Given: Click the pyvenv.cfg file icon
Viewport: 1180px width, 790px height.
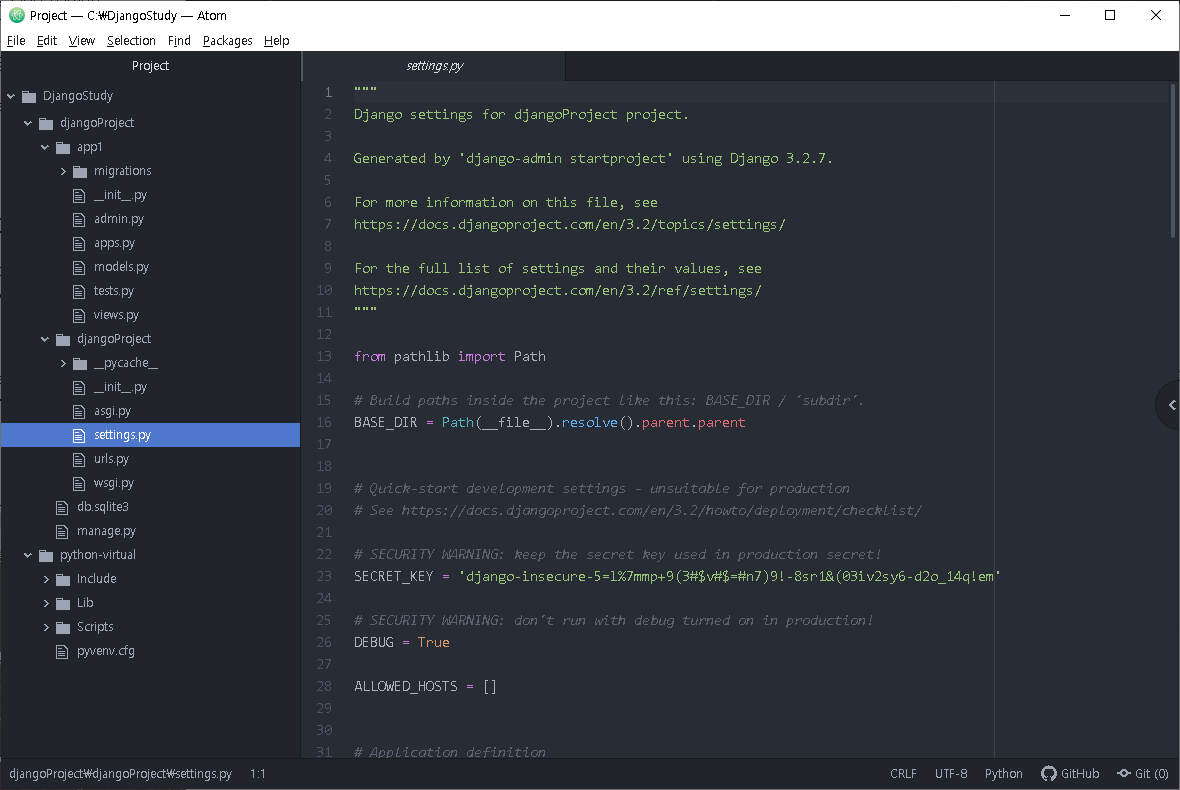Looking at the screenshot, I should coord(62,652).
